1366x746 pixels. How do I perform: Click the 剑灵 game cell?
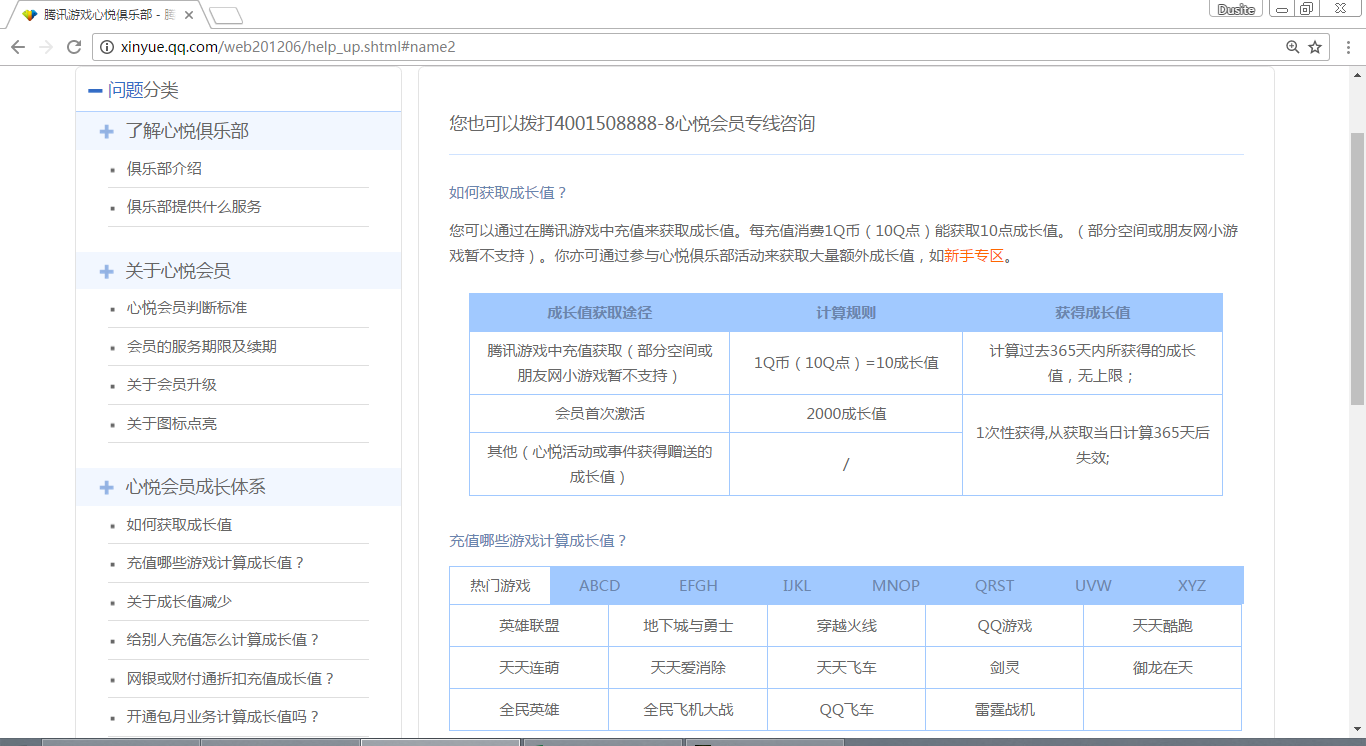[x=1004, y=668]
